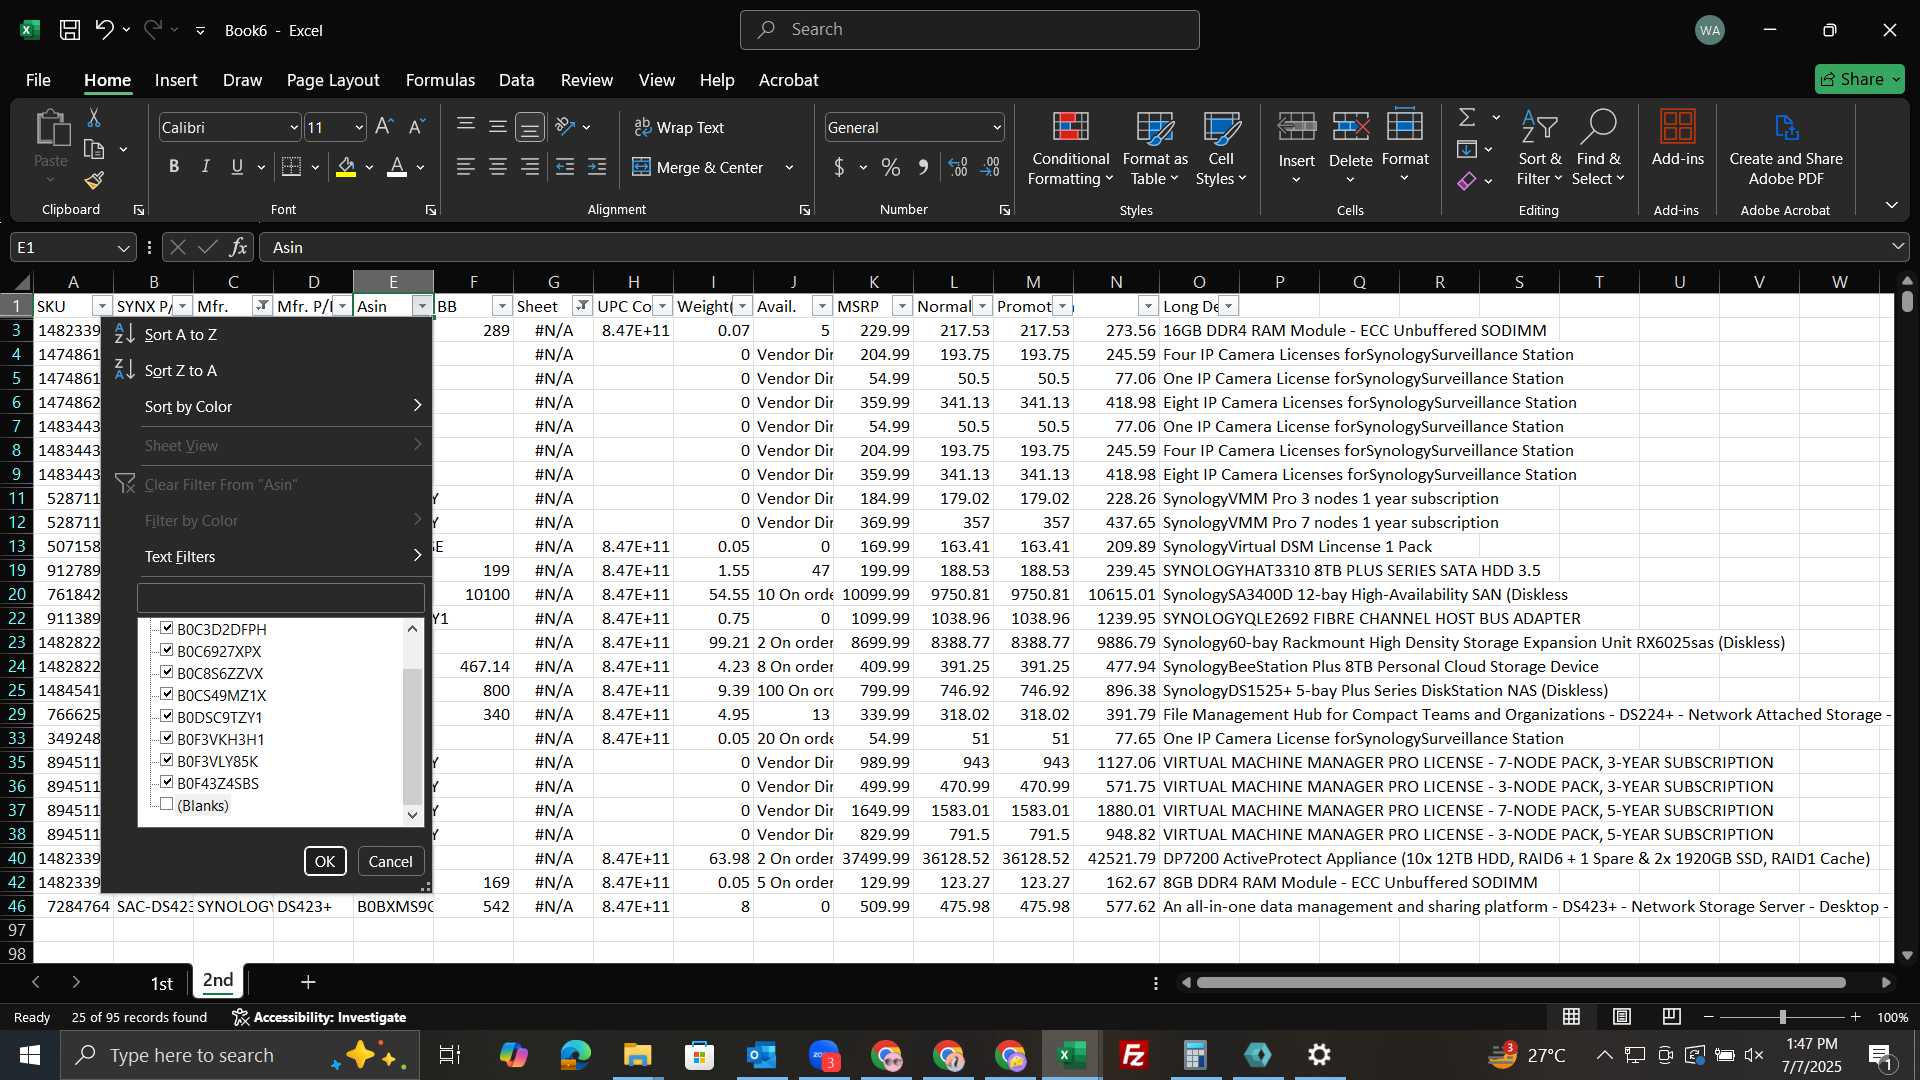Click the Comma Style icon
The image size is (1920, 1080).
pos(923,167)
